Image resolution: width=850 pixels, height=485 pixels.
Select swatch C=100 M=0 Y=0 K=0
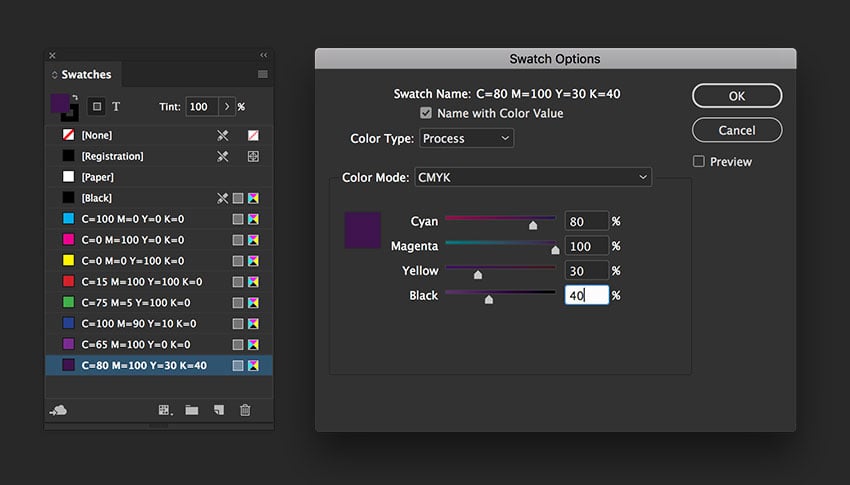point(159,219)
